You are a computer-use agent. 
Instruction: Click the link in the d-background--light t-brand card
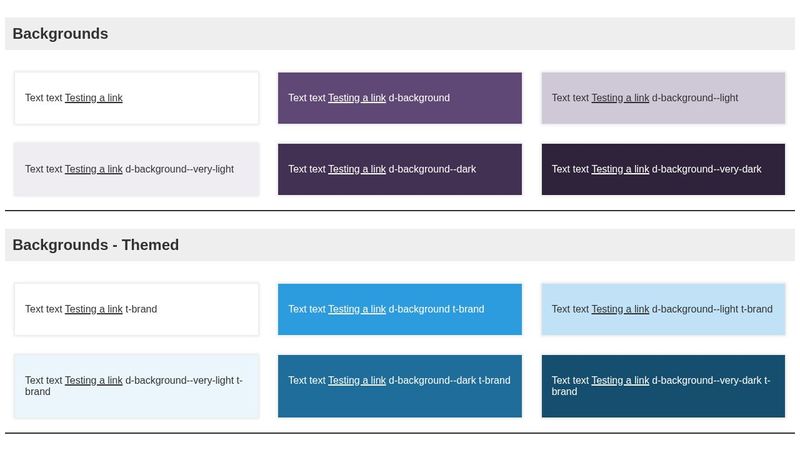[x=620, y=309]
